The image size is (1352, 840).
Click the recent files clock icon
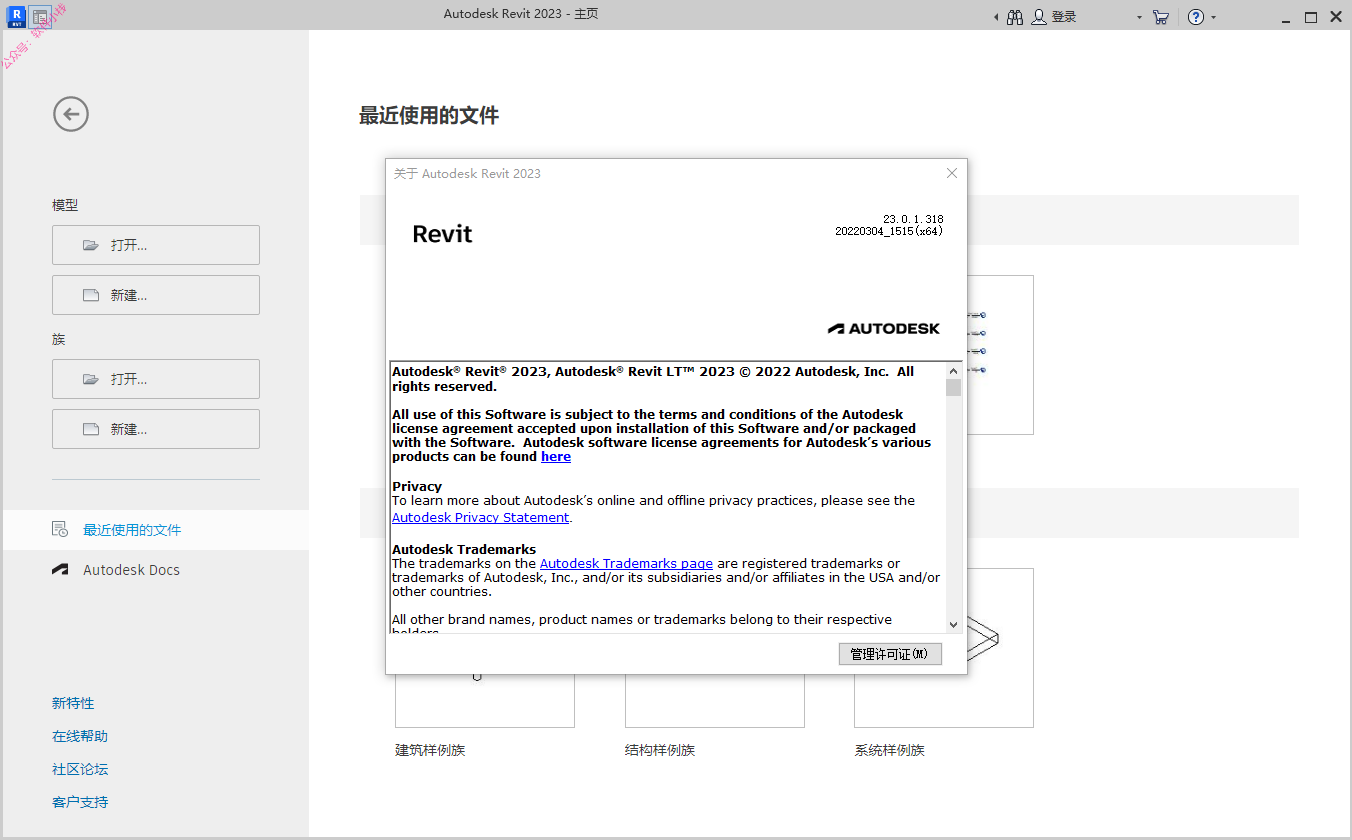click(60, 530)
